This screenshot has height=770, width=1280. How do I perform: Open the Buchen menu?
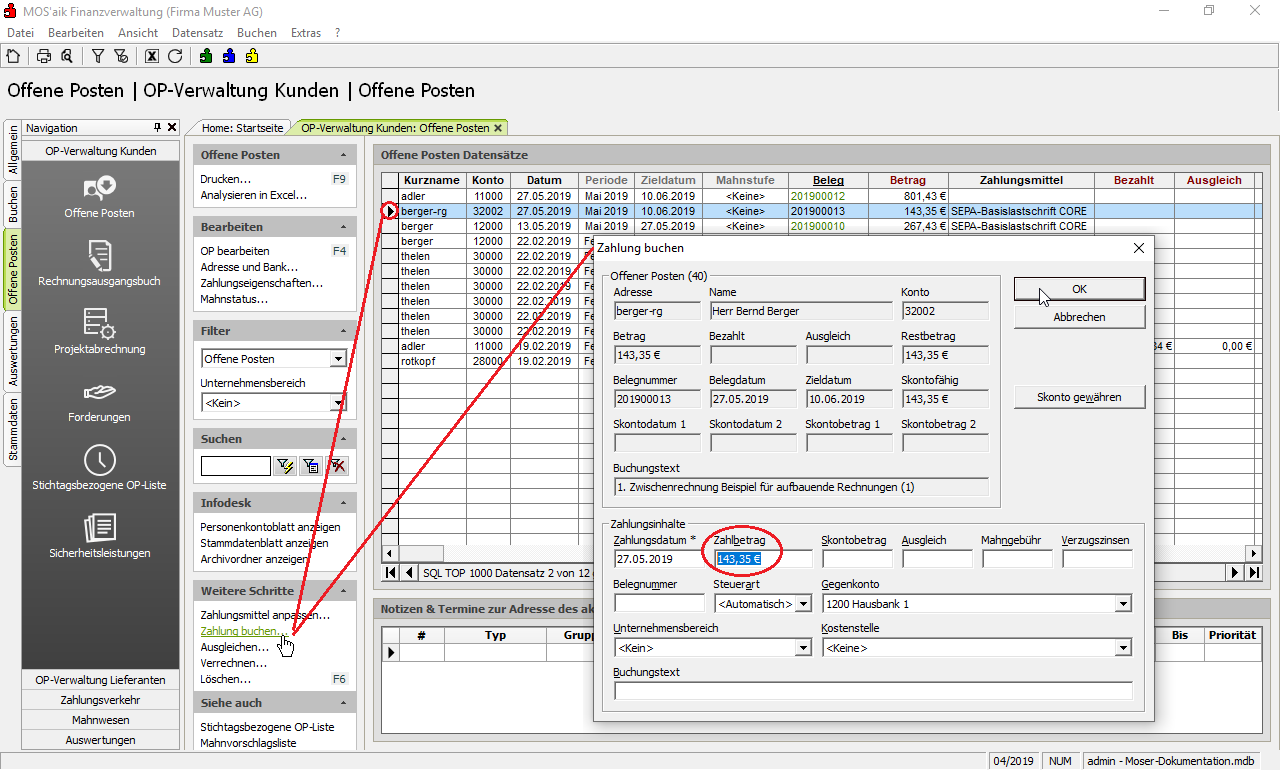click(x=256, y=33)
